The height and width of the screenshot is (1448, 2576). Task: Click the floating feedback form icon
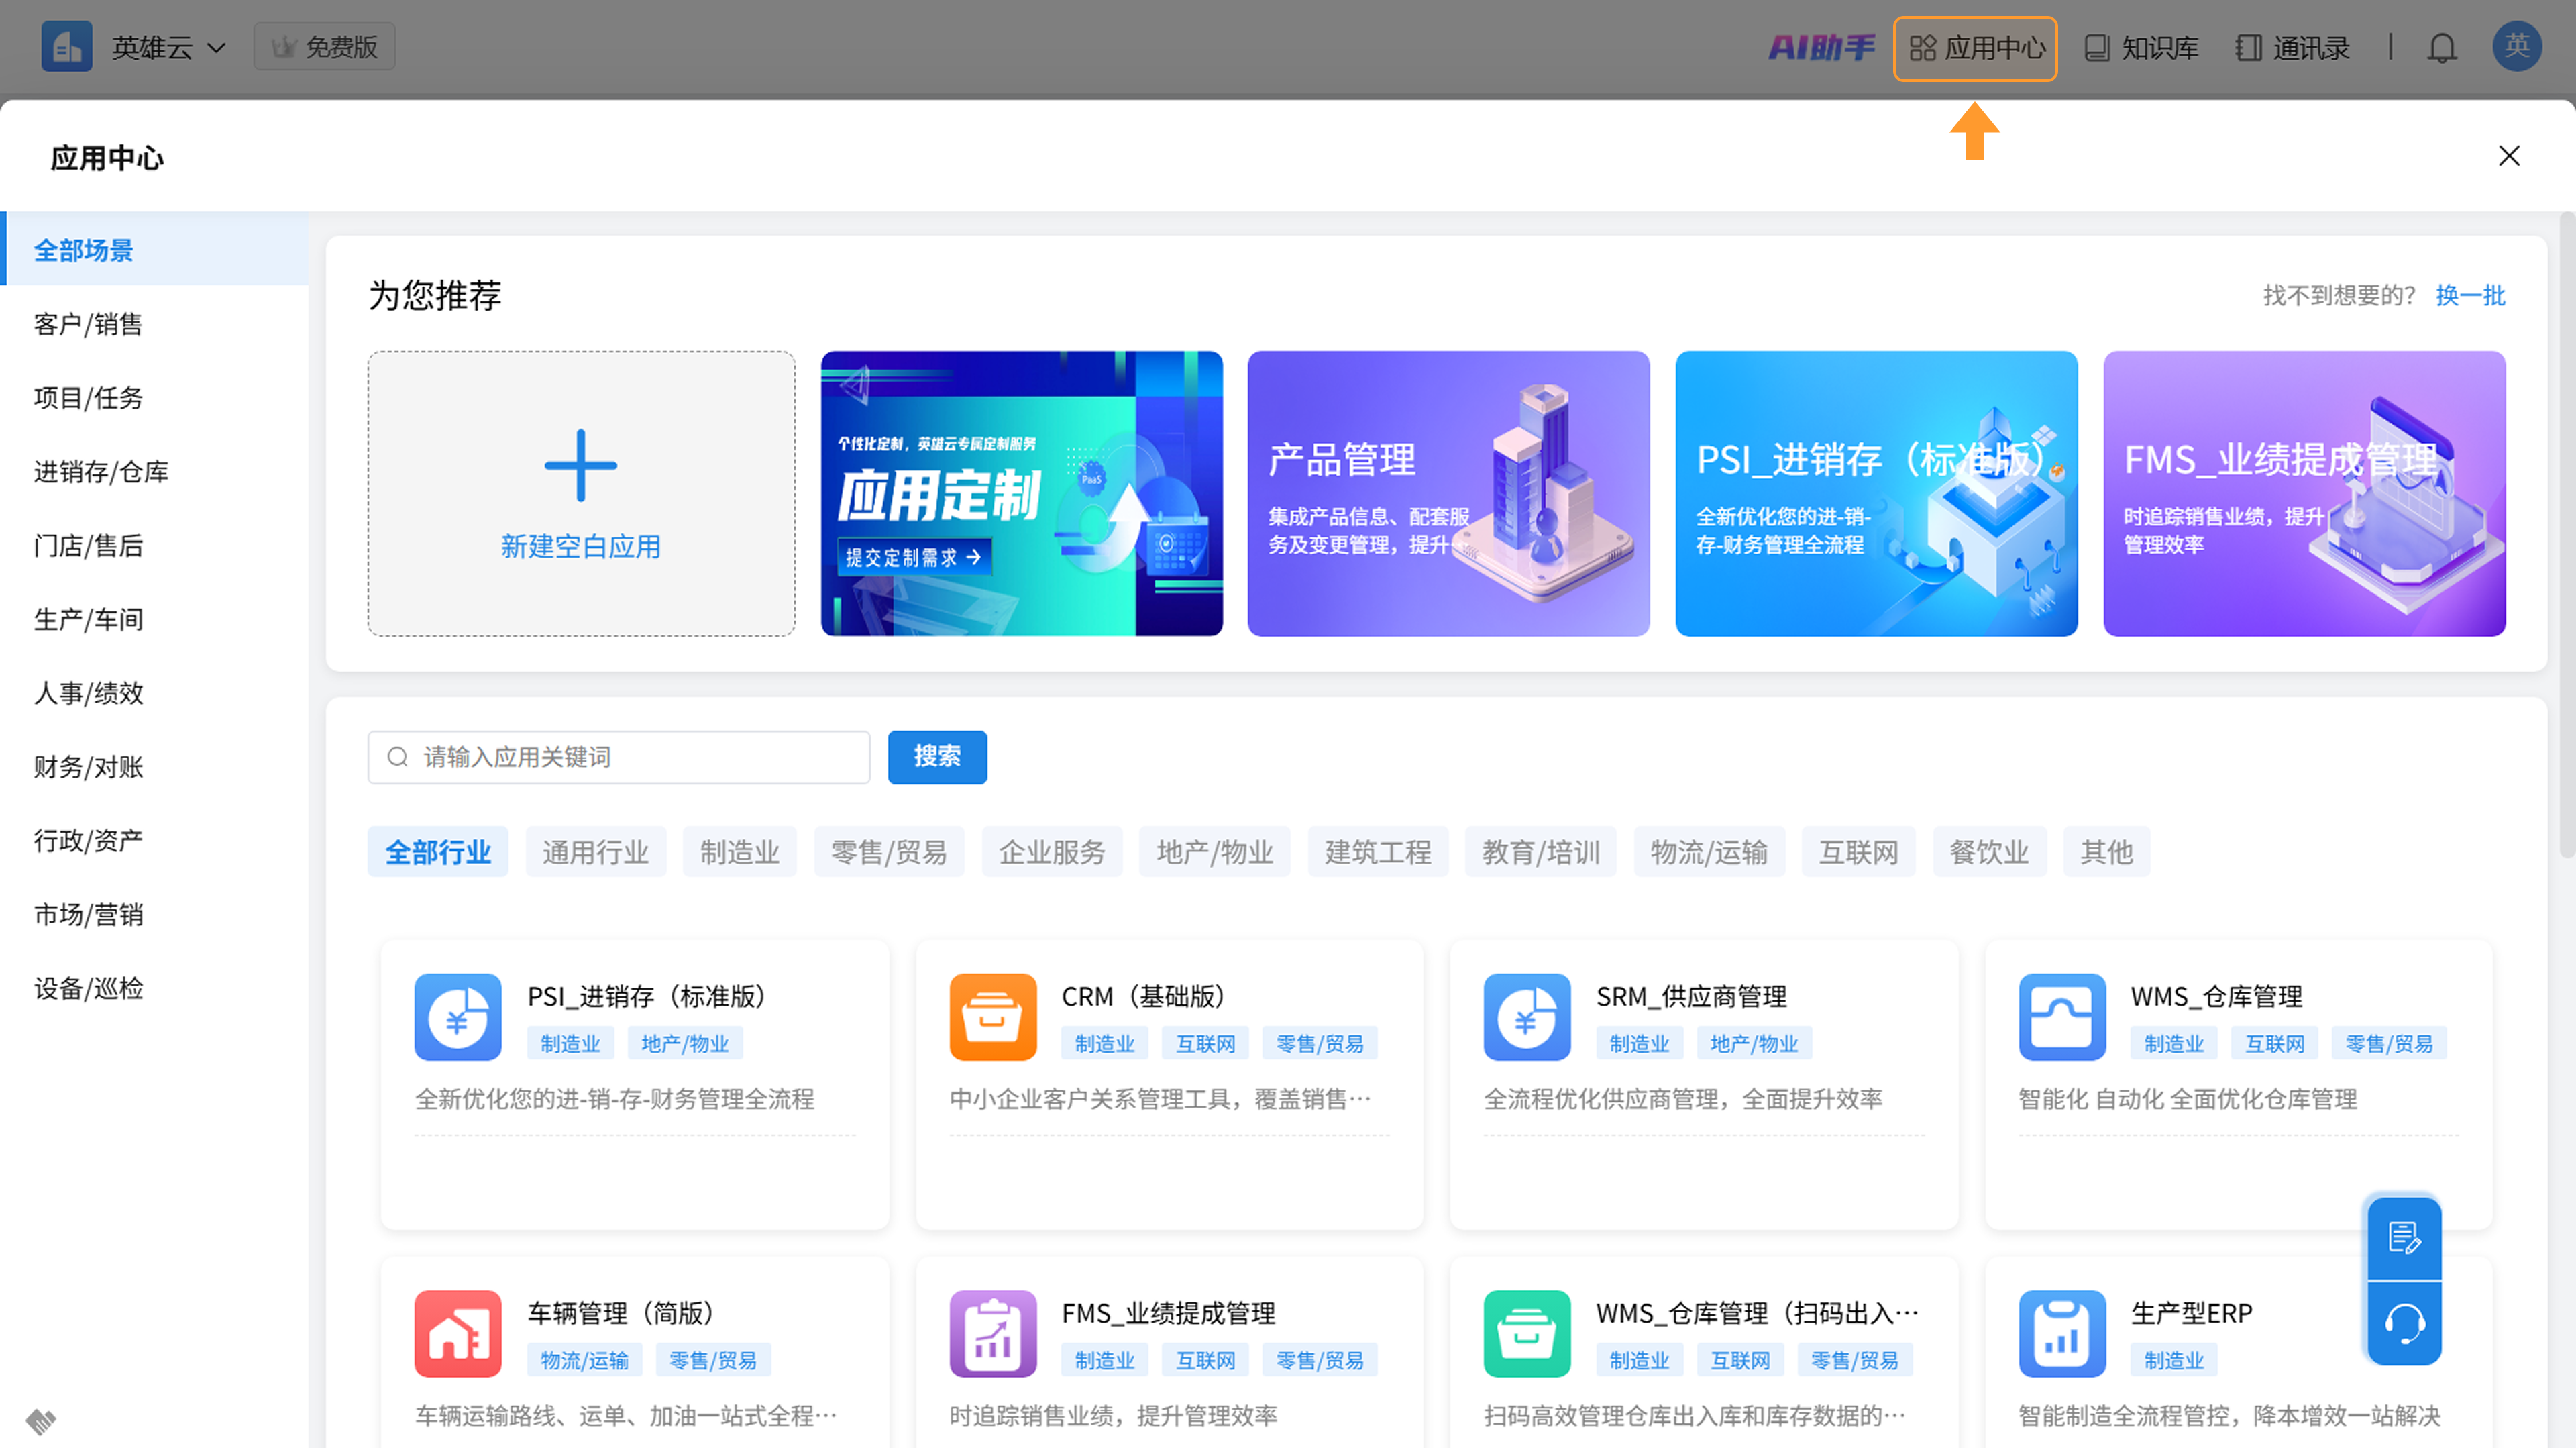tap(2404, 1237)
